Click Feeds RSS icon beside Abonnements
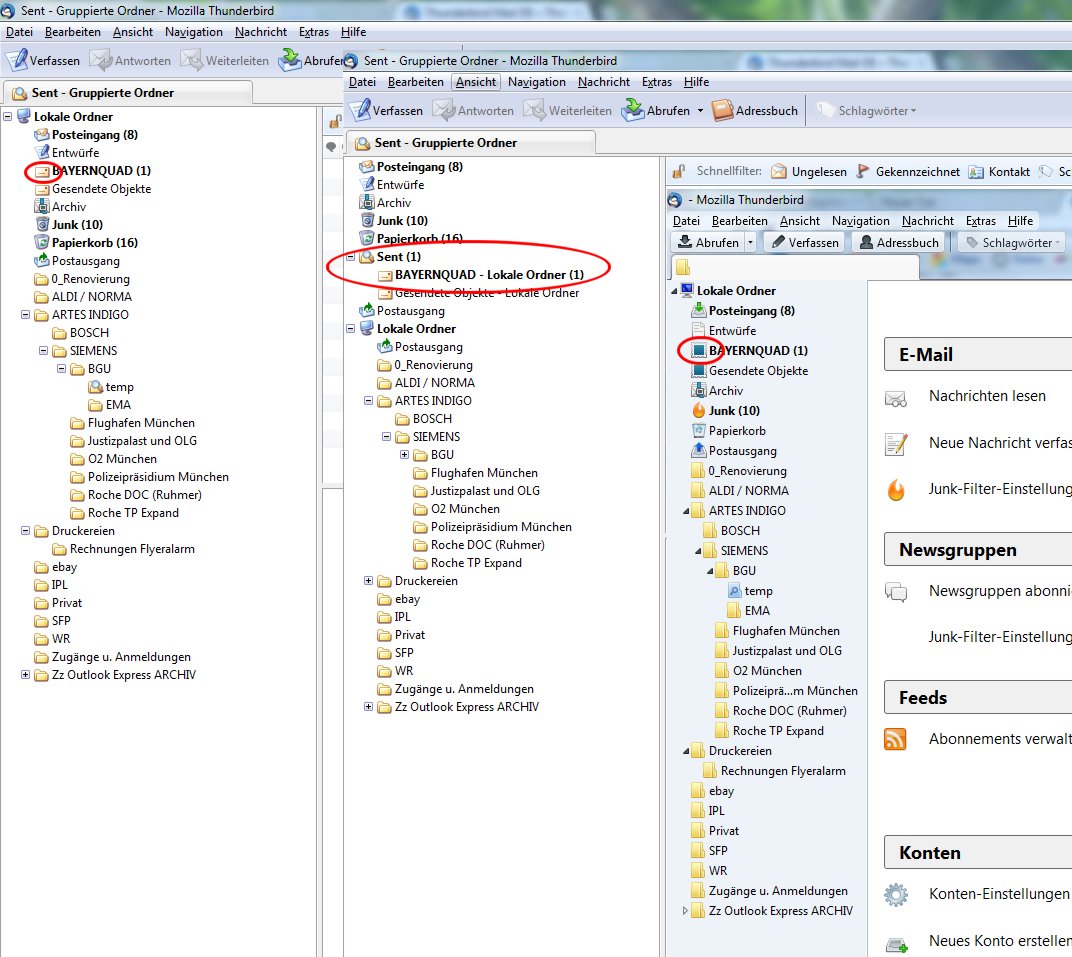Image resolution: width=1072 pixels, height=957 pixels. [895, 739]
